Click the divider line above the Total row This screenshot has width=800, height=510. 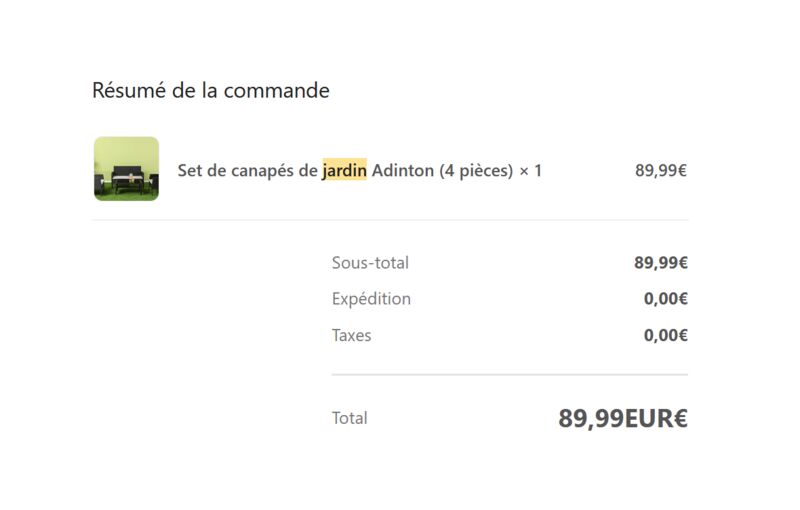click(510, 375)
